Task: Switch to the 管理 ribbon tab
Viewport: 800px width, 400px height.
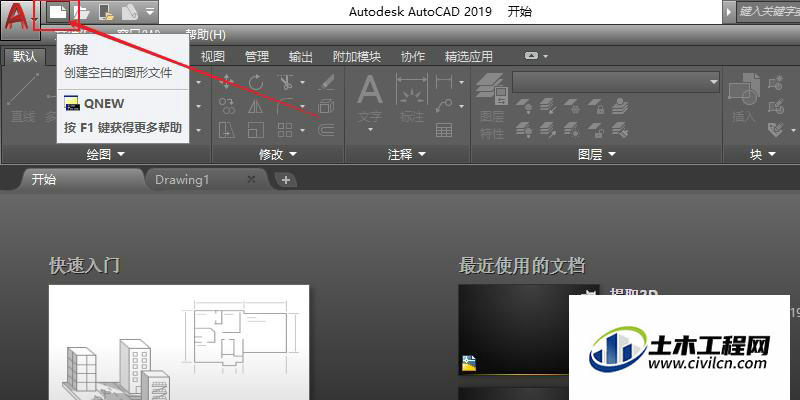Action: click(257, 56)
